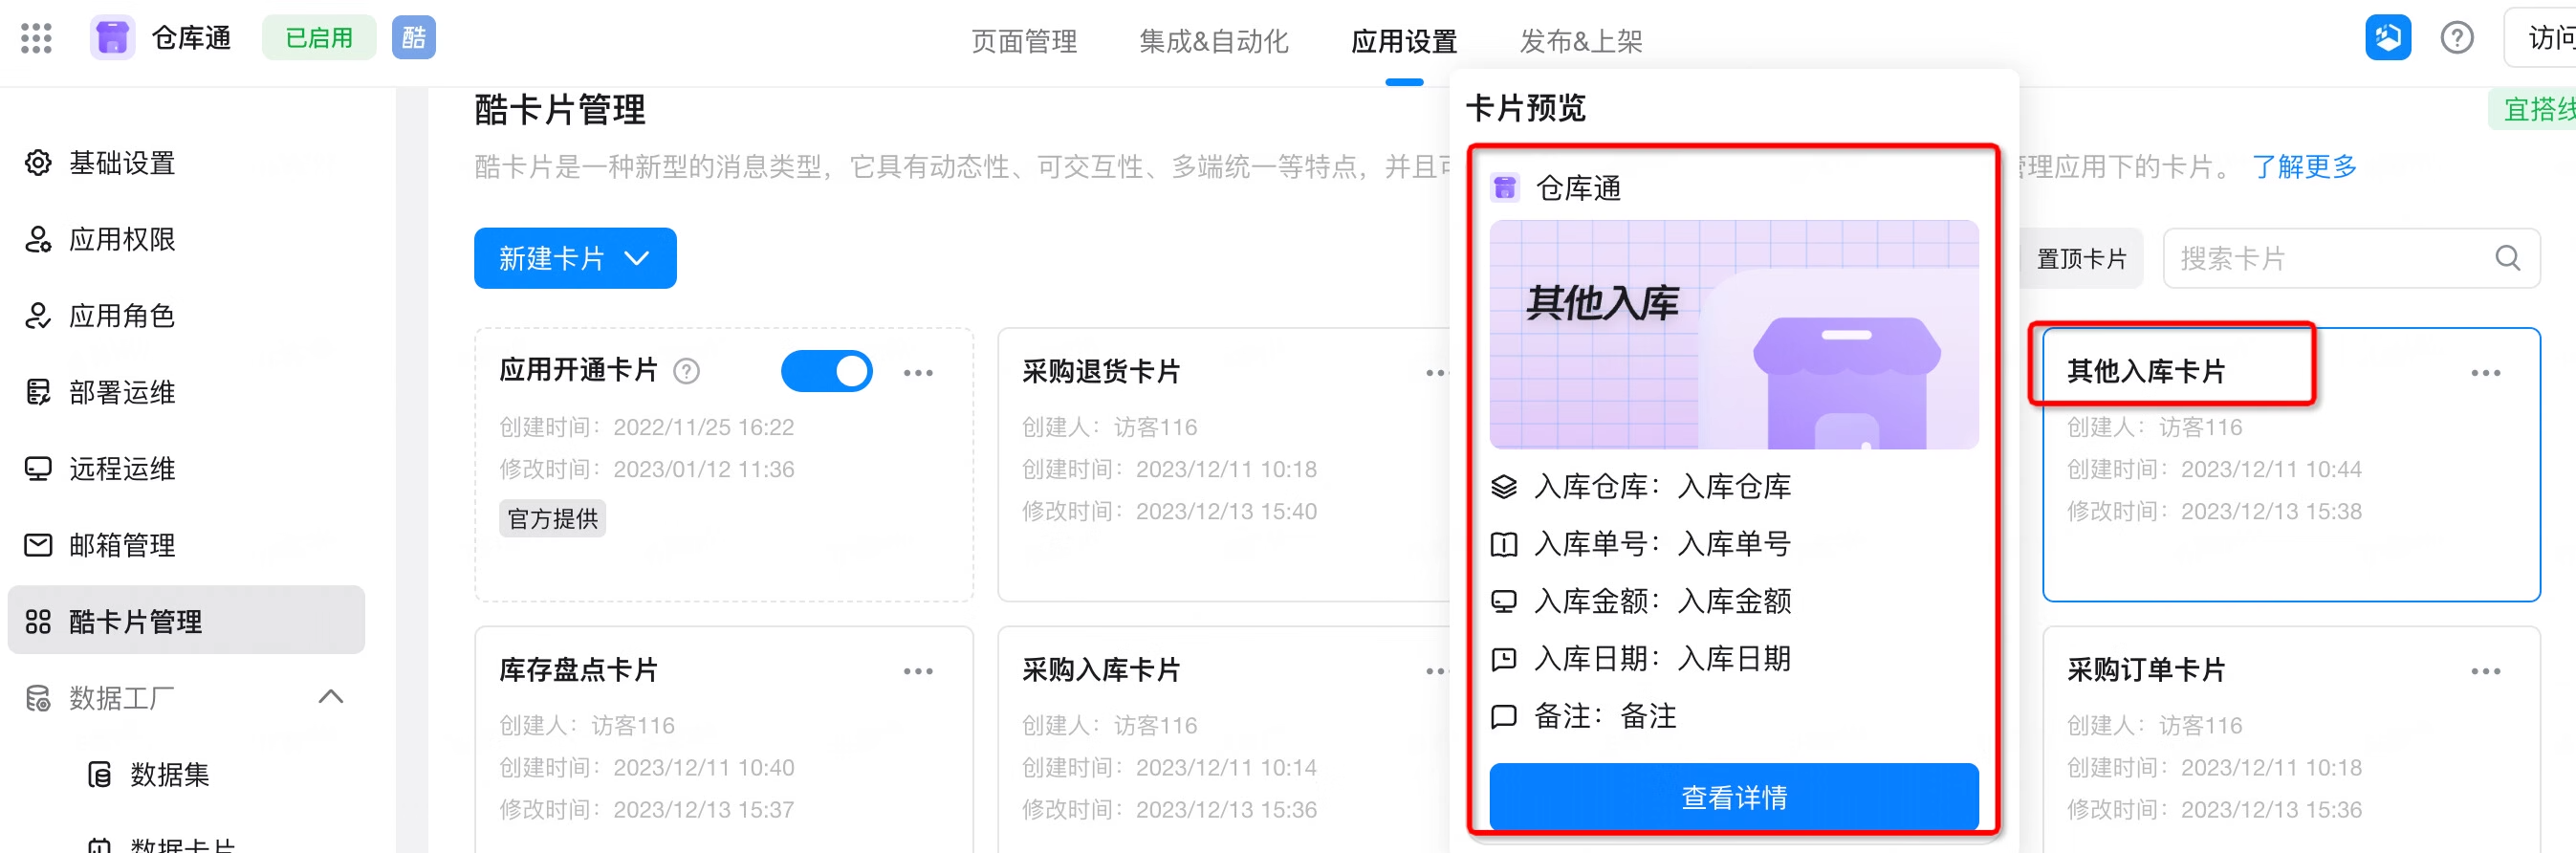Toggle the 应用开通卡片 switch off
This screenshot has height=853, width=2576.
pyautogui.click(x=826, y=371)
